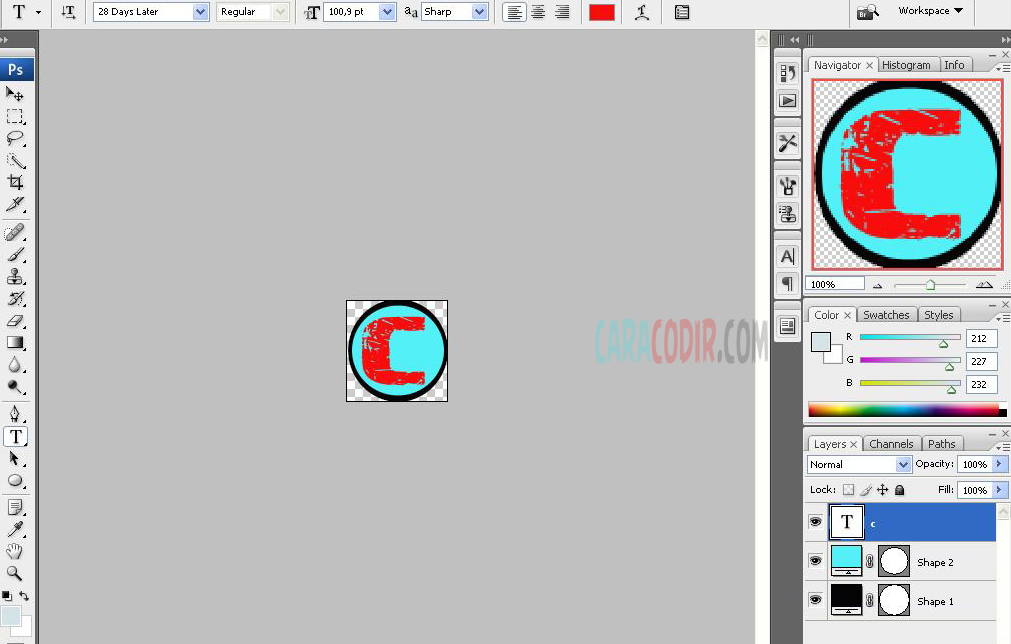This screenshot has height=644, width=1011.
Task: Select the Hand tool
Action: point(14,551)
